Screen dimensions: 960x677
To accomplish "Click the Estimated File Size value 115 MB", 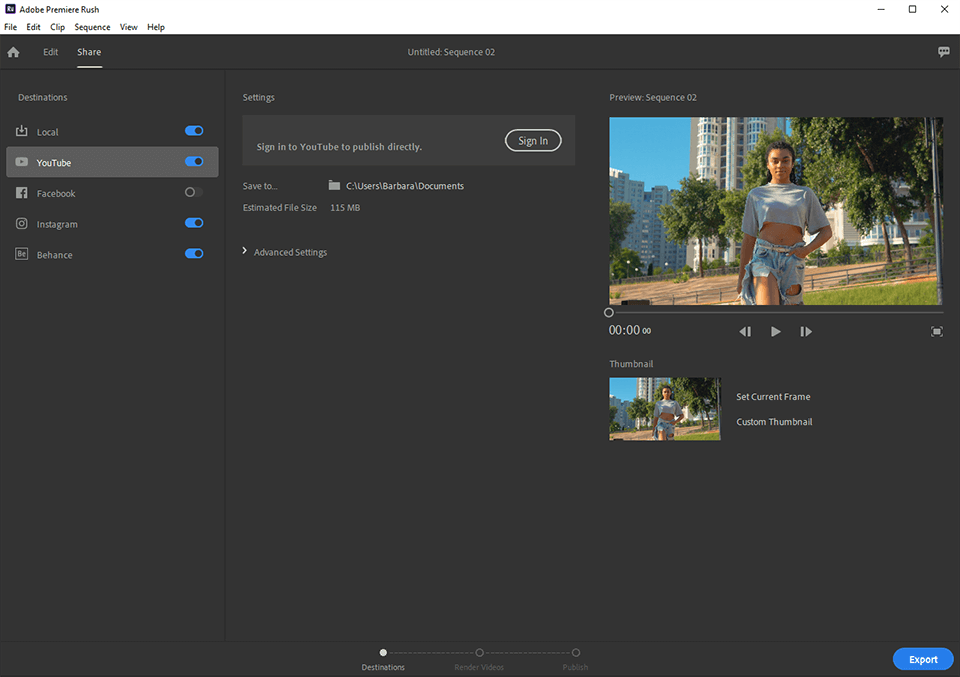I will pyautogui.click(x=345, y=208).
